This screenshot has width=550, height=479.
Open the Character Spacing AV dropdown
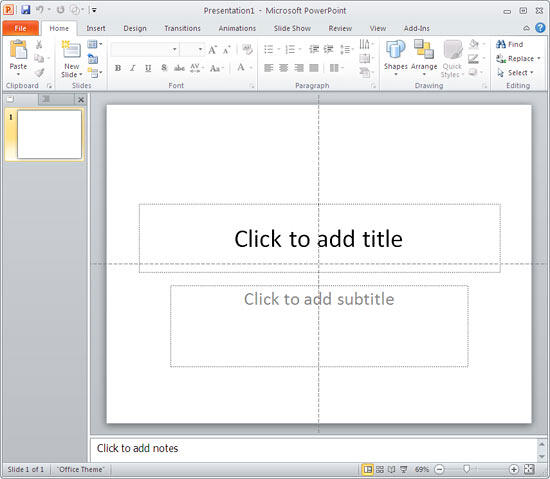click(x=197, y=68)
